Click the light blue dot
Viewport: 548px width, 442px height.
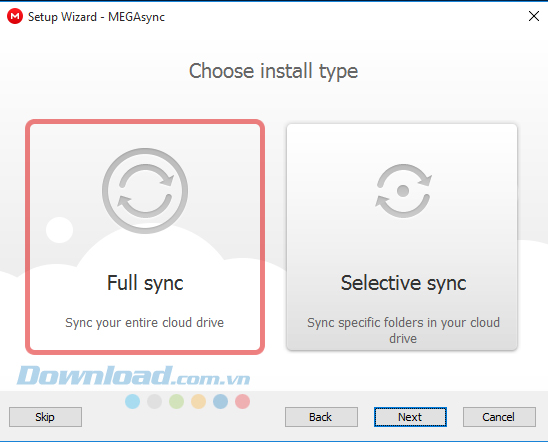pyautogui.click(x=132, y=401)
